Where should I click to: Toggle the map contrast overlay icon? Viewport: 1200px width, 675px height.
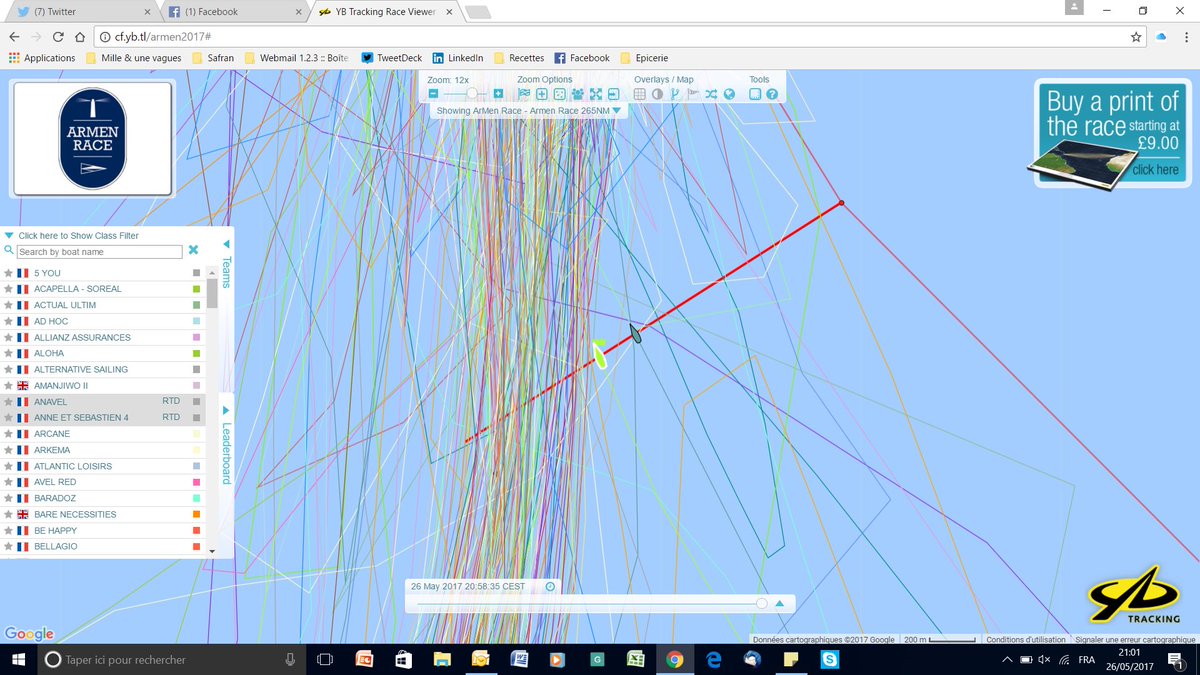click(656, 93)
